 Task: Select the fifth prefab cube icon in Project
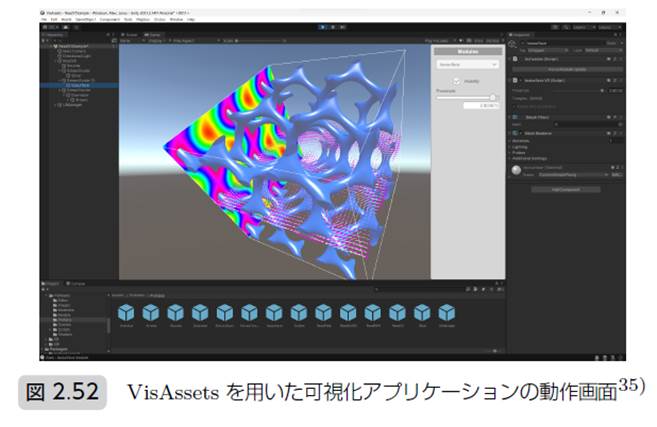(x=225, y=311)
